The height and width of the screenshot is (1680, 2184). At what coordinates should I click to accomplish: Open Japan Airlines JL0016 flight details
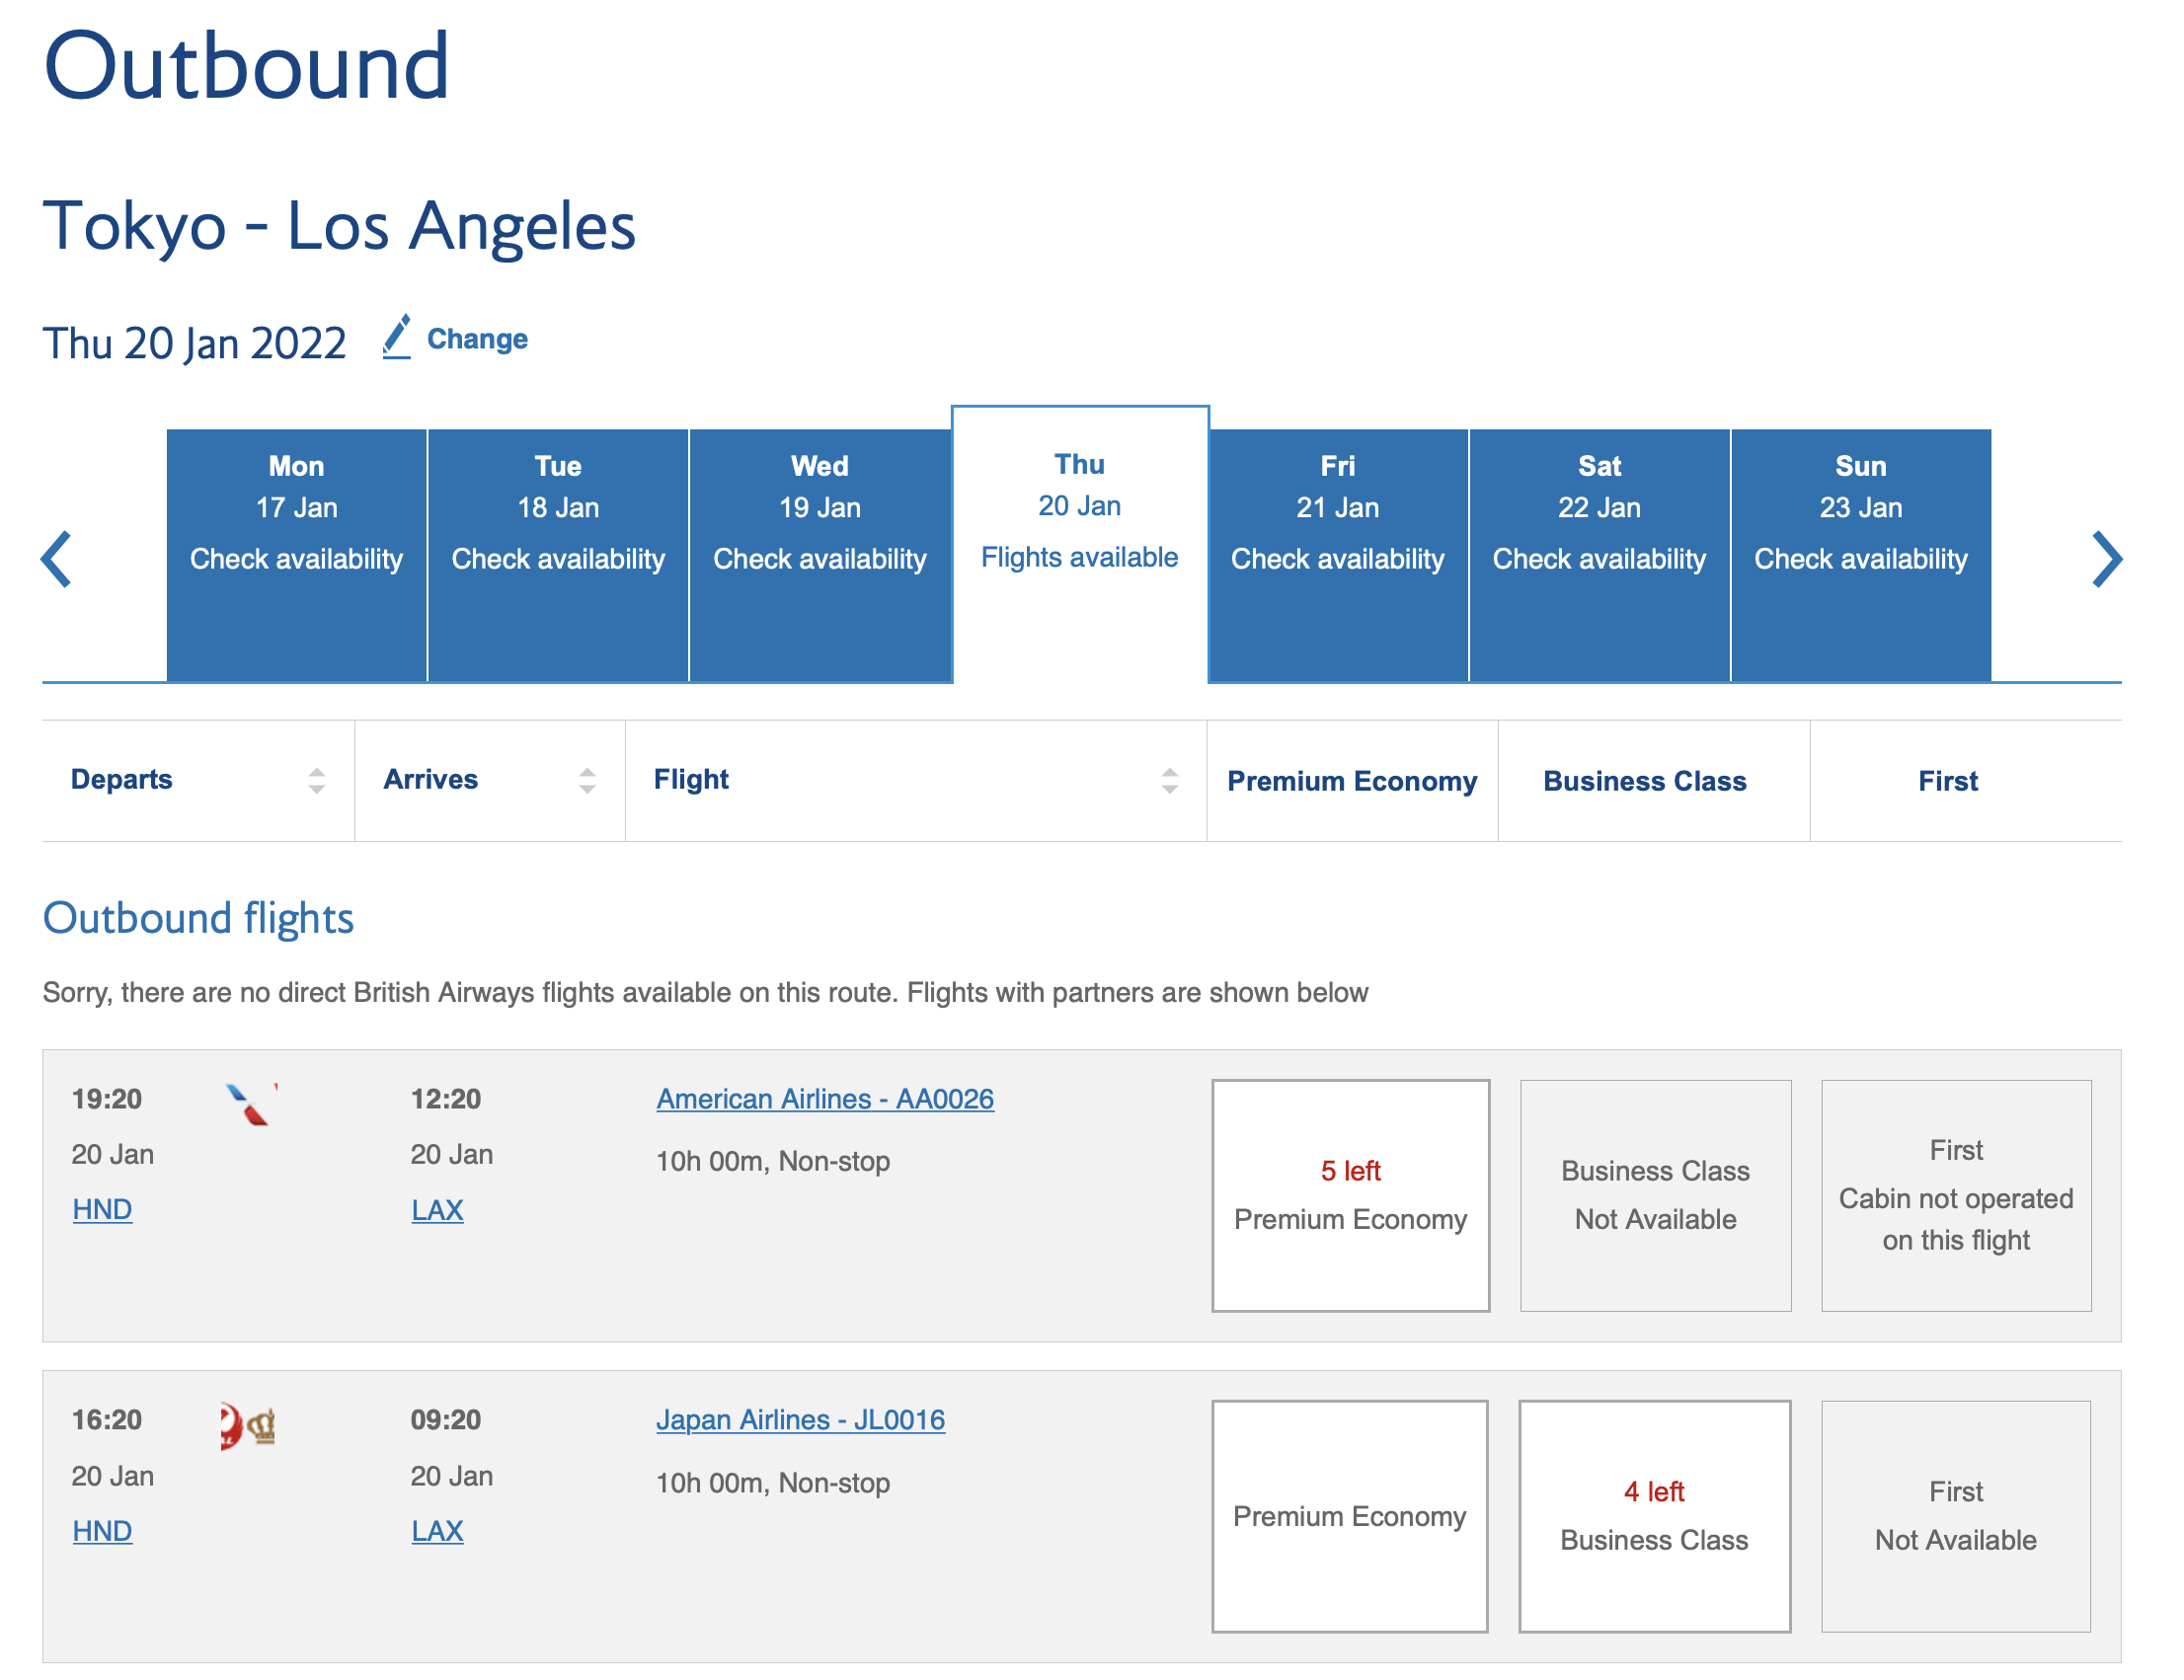point(800,1420)
